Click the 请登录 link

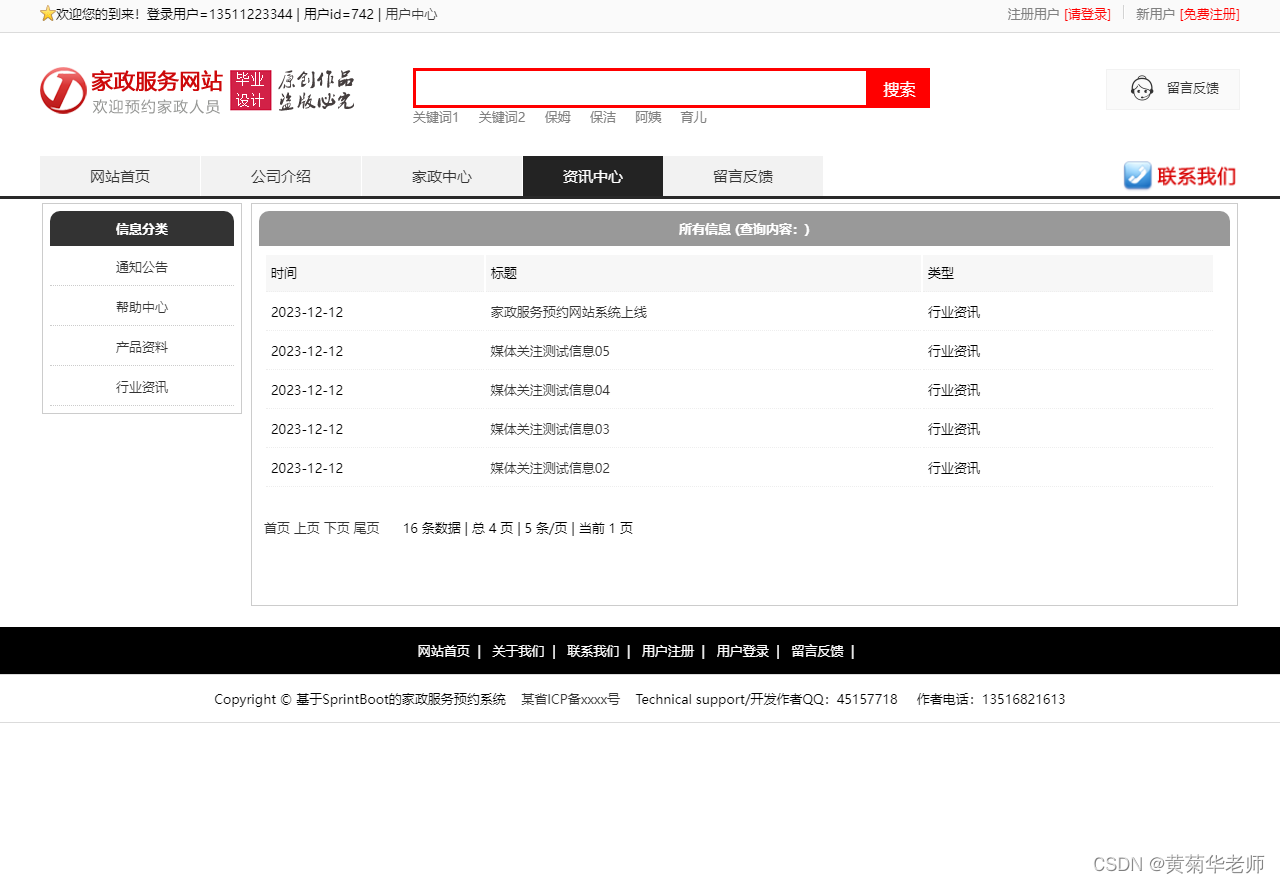point(1087,14)
